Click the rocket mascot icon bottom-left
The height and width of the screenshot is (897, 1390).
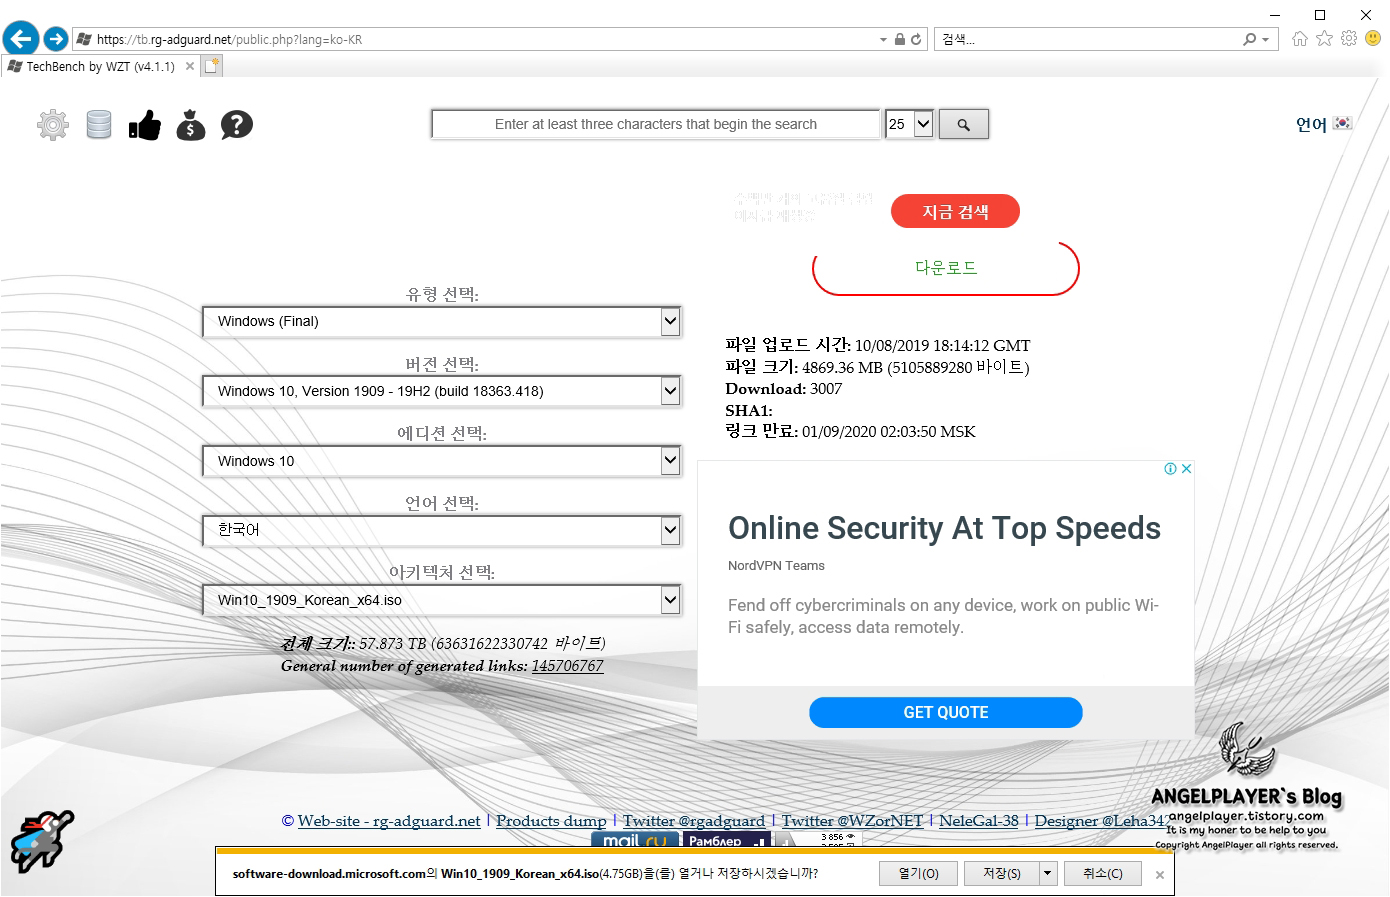[42, 841]
